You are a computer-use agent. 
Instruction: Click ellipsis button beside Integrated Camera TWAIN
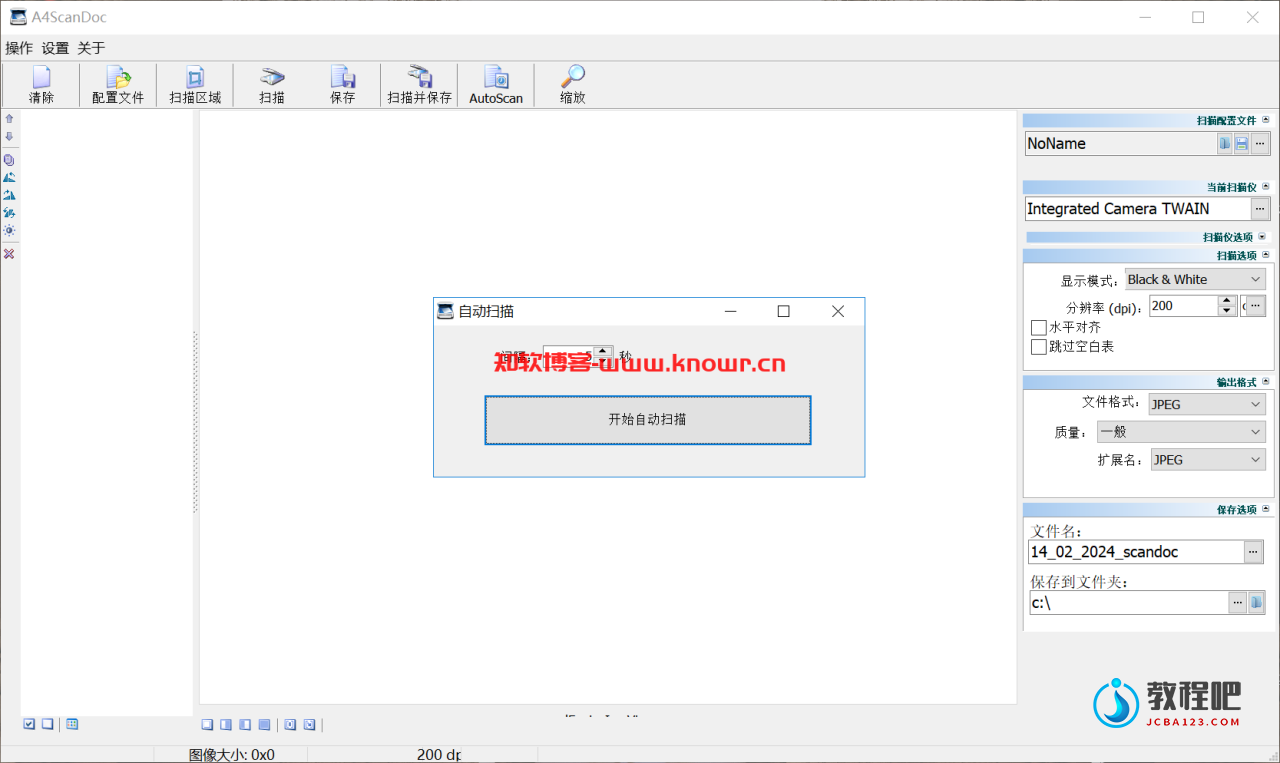(1260, 209)
